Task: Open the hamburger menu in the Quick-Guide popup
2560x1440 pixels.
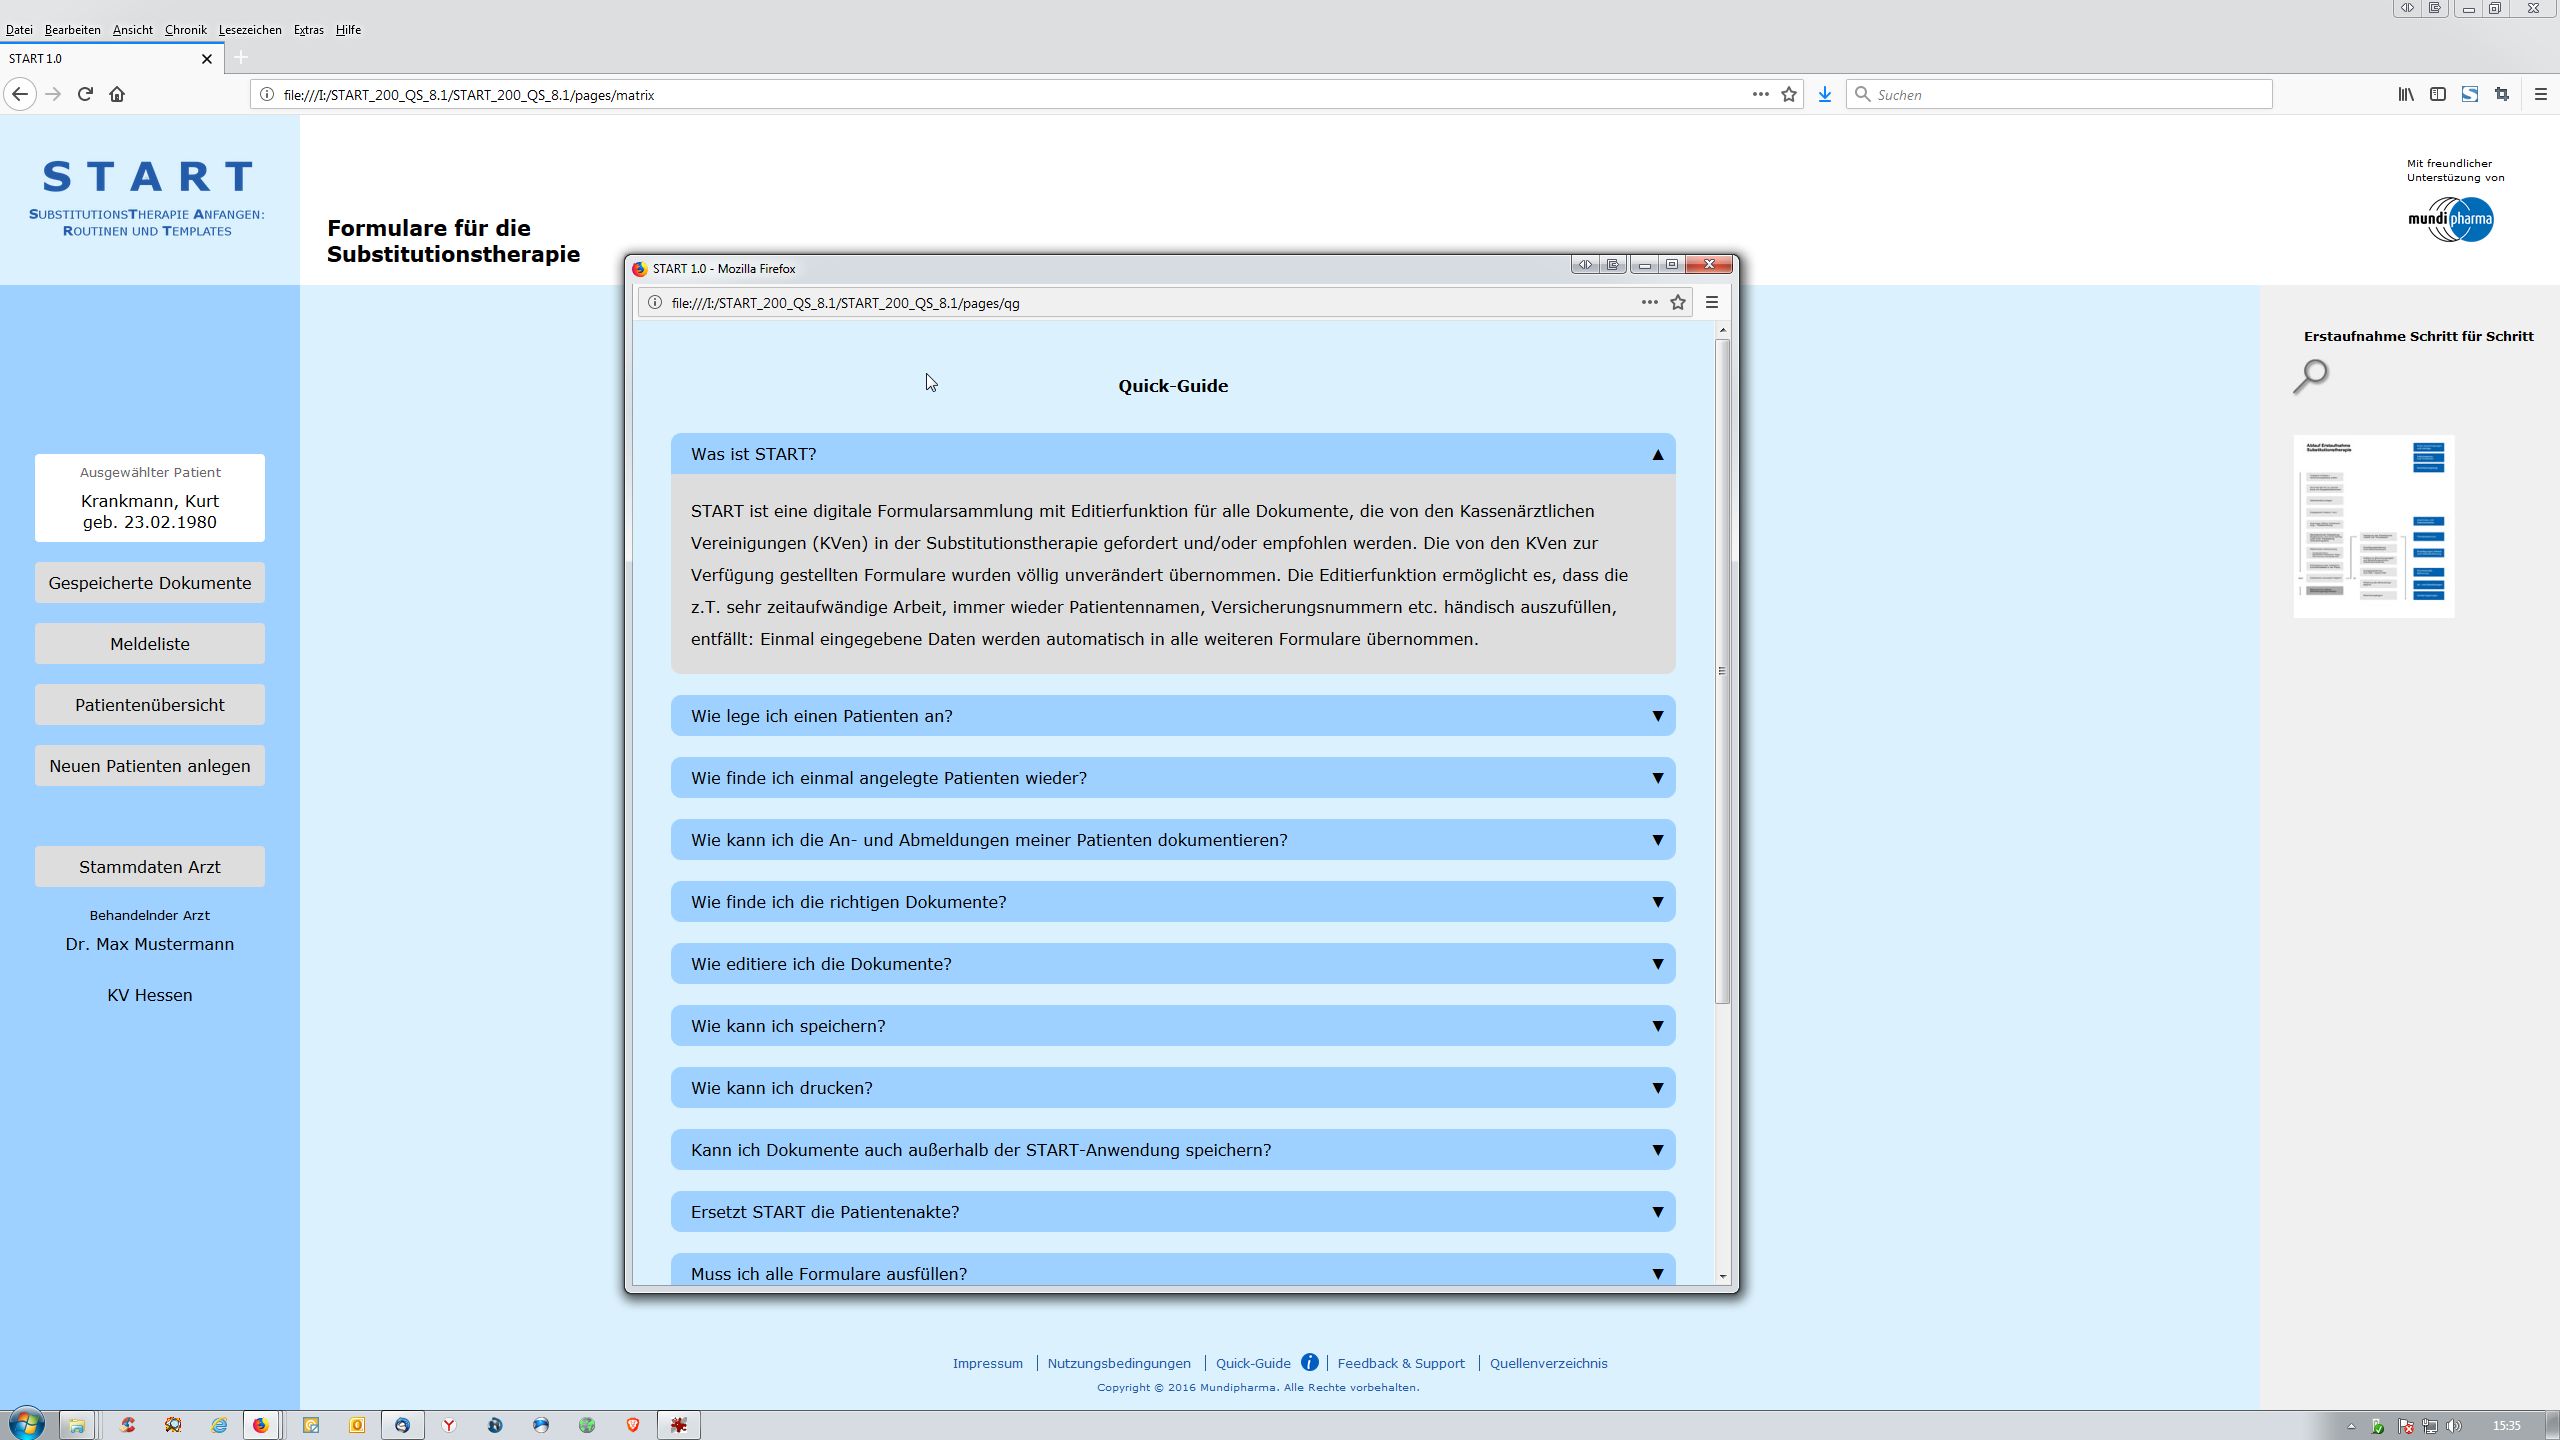Action: [1712, 302]
